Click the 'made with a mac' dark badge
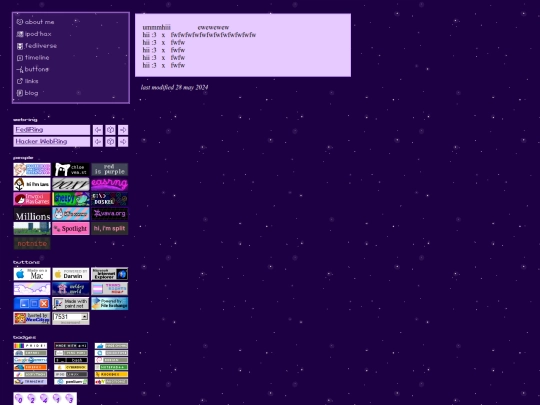 click(71, 346)
